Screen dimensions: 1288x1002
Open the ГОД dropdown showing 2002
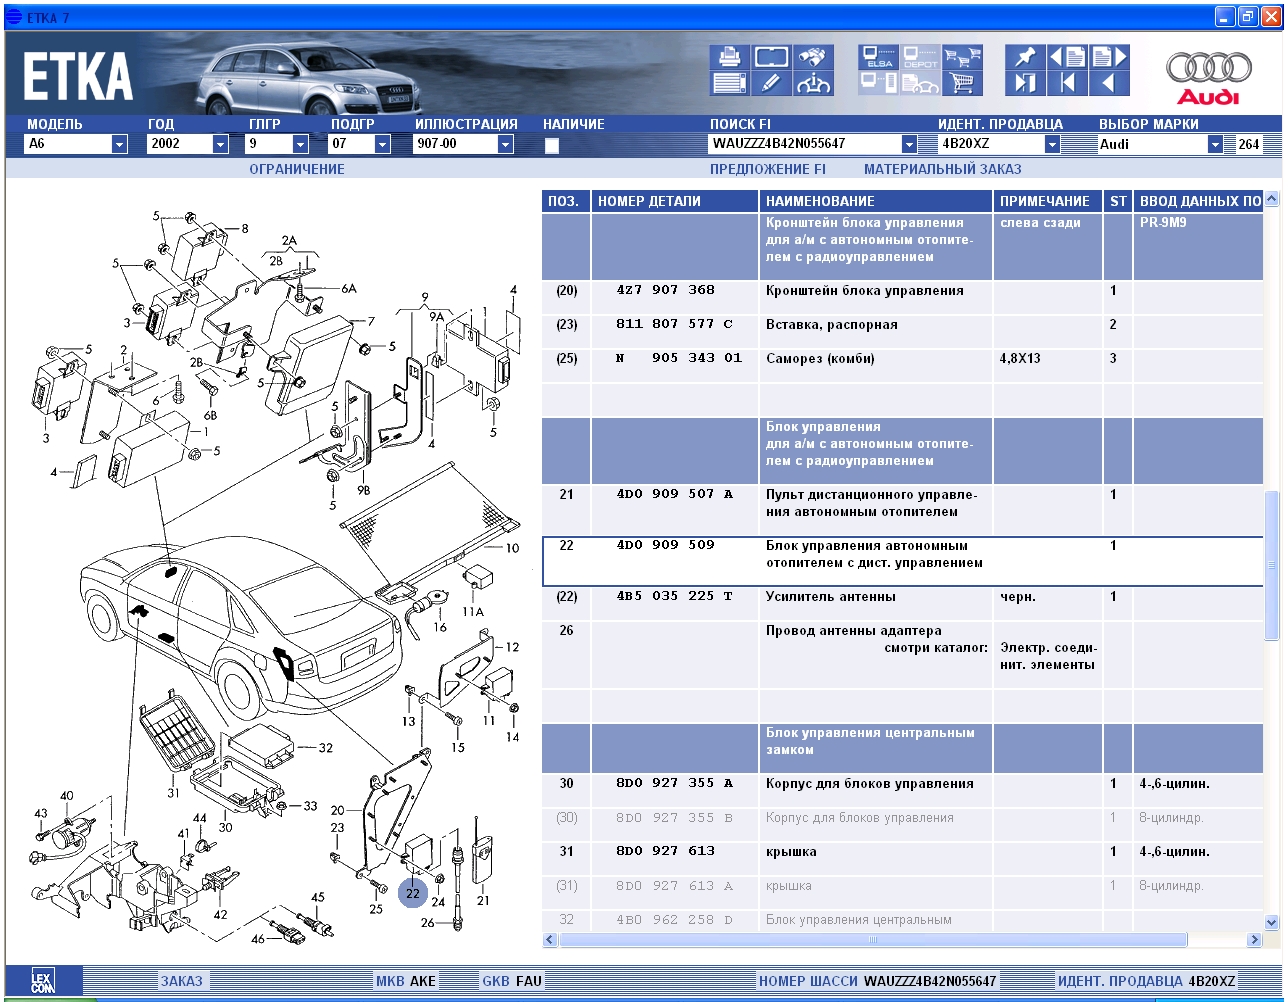coord(220,144)
